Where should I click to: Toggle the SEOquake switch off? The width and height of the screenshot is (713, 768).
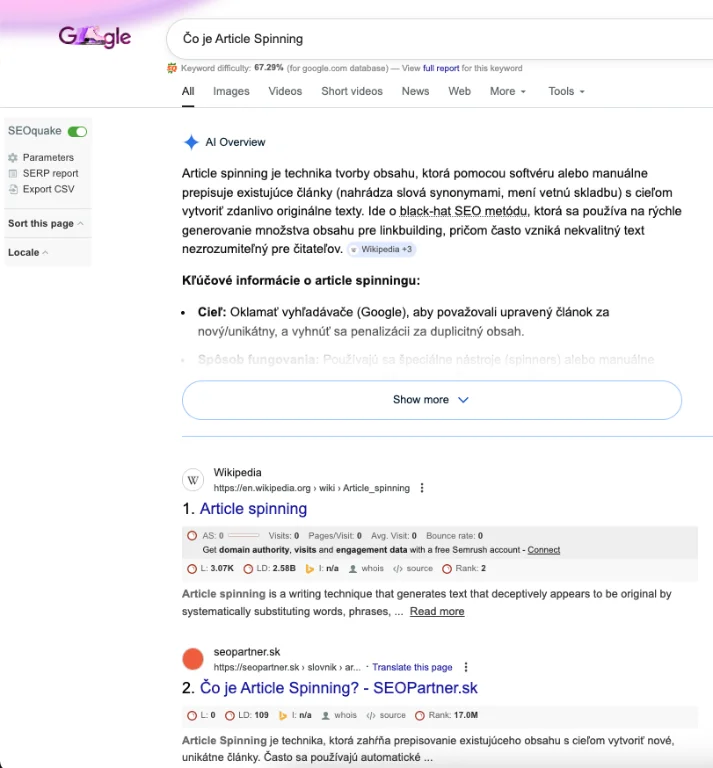click(x=77, y=131)
